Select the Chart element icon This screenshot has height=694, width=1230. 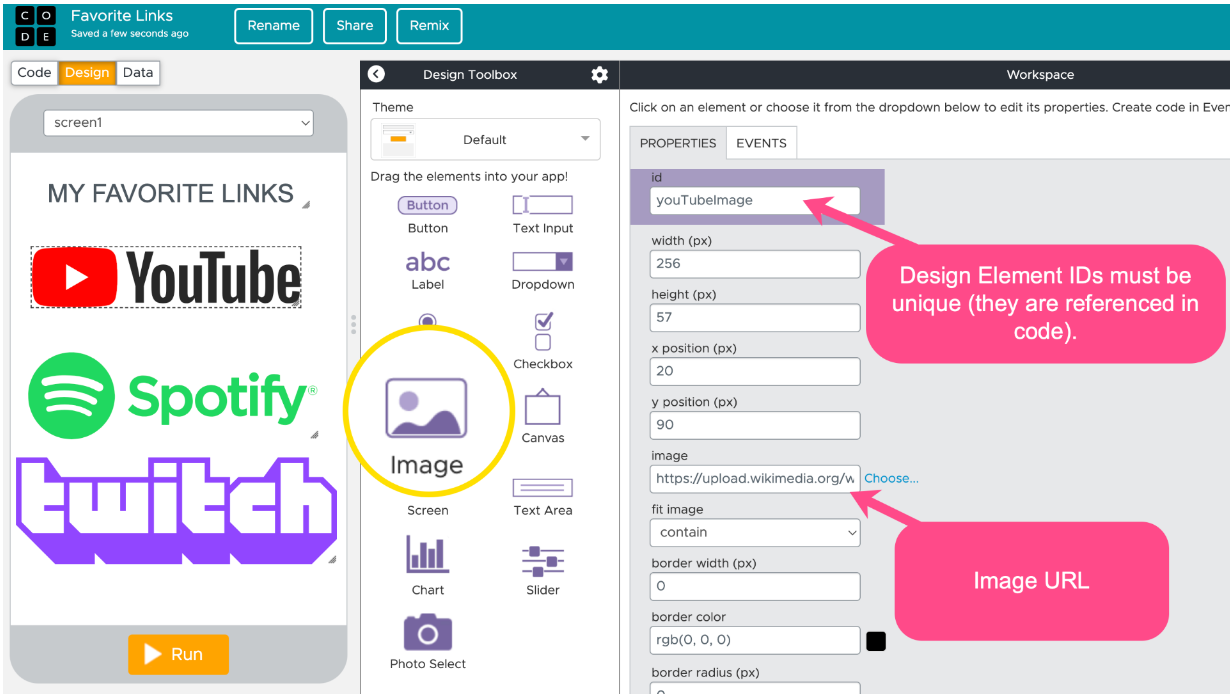[427, 553]
